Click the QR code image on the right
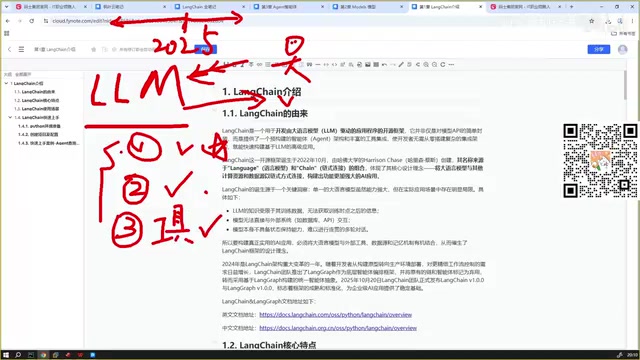640x360 pixels. coord(600,161)
